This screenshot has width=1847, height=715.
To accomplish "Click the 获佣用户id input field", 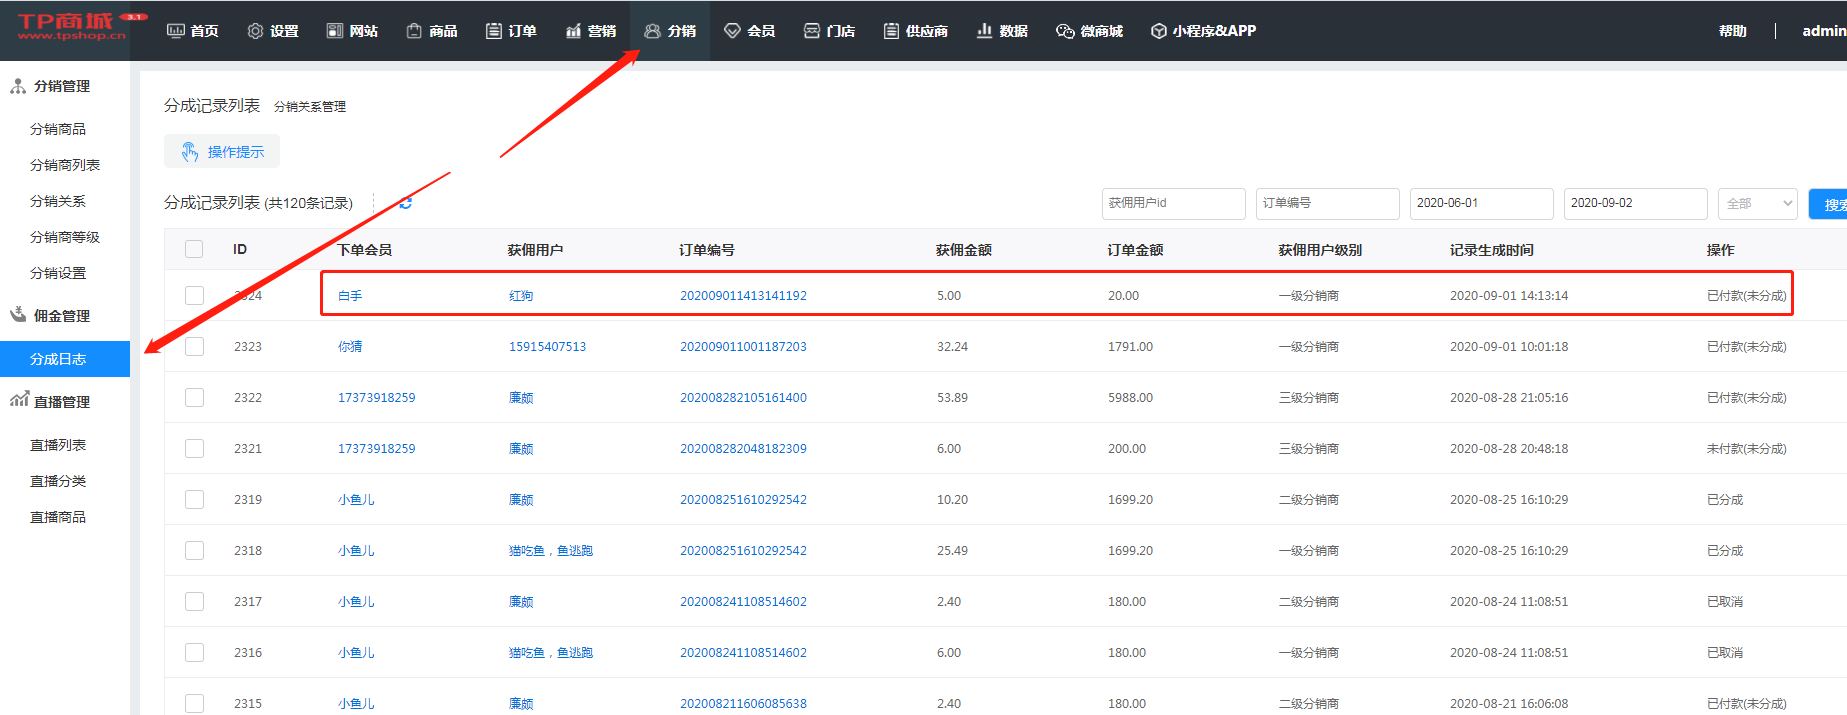I will coord(1174,203).
